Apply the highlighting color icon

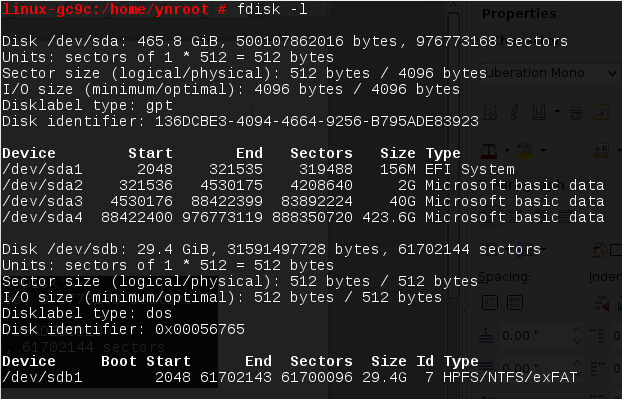(x=525, y=151)
